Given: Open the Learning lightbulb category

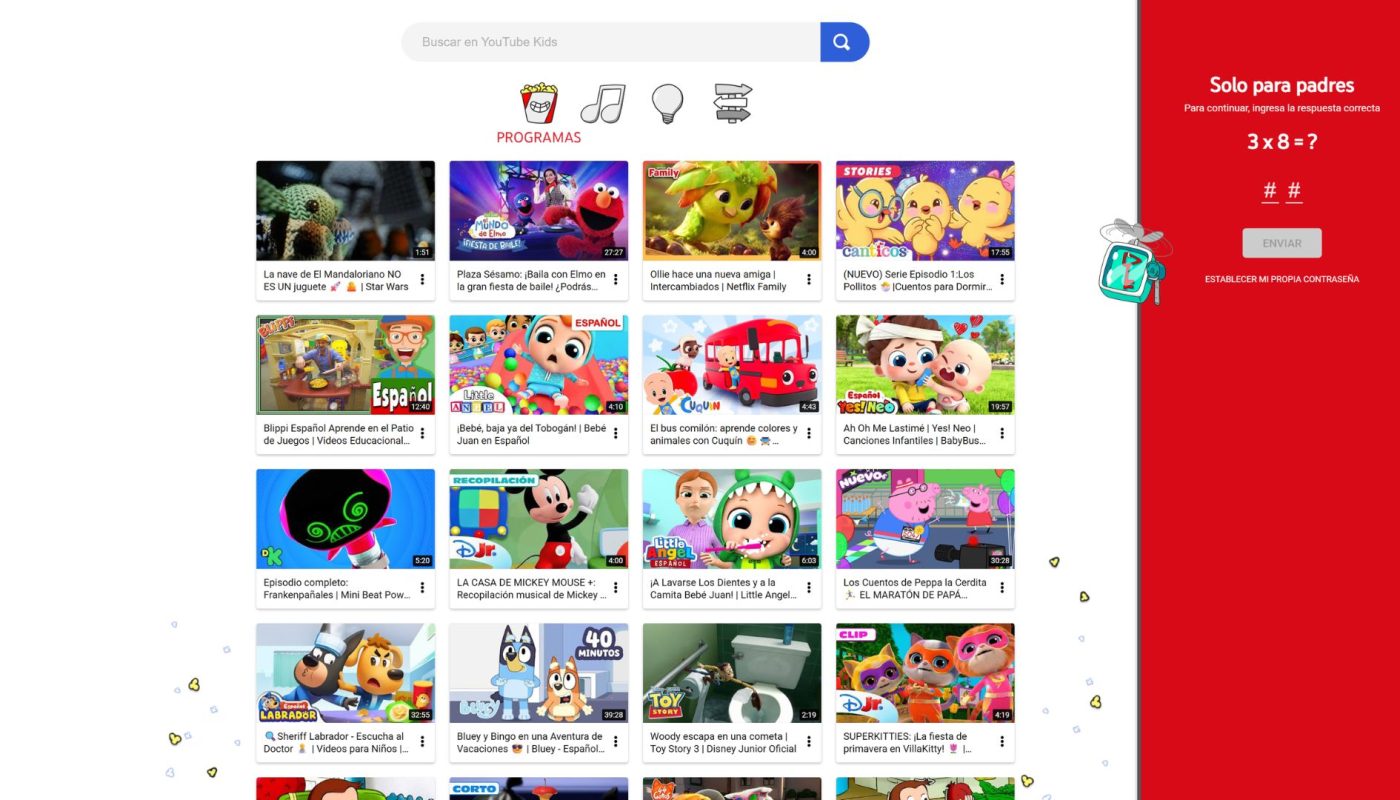Looking at the screenshot, I should [667, 103].
